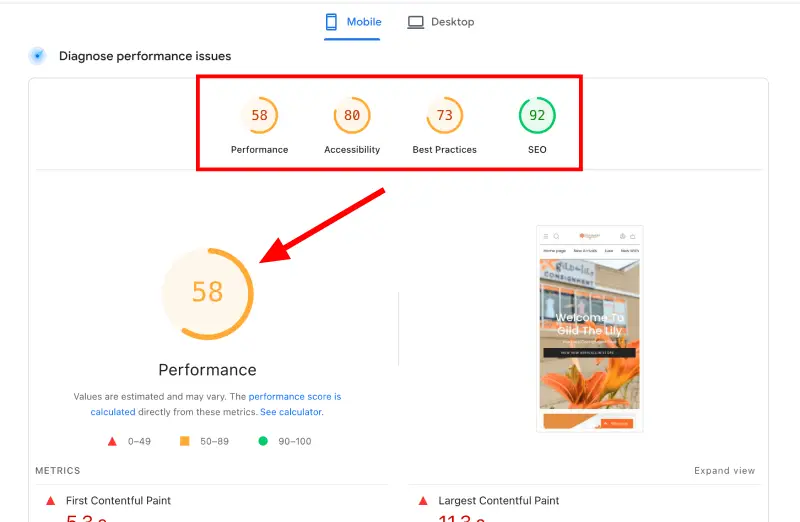This screenshot has width=800, height=522.
Task: Switch to the Desktop tab
Action: [x=441, y=22]
